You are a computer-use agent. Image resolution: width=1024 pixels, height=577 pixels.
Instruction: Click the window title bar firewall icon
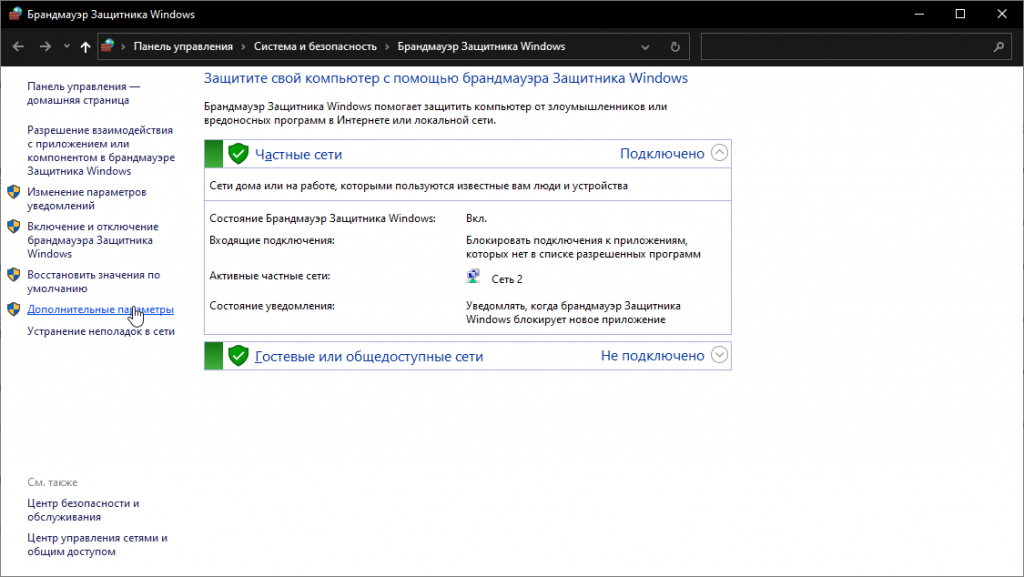[15, 14]
